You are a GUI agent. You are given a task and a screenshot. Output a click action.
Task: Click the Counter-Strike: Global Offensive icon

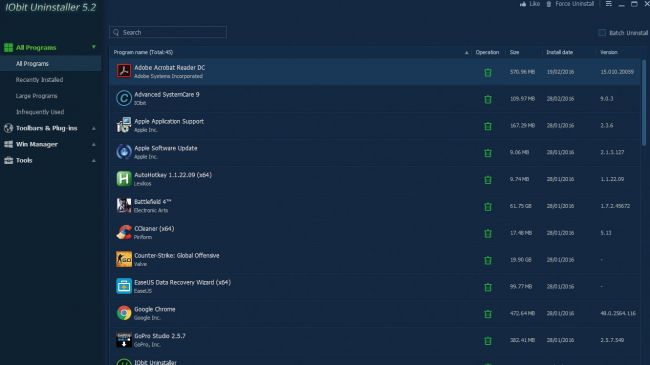[124, 259]
